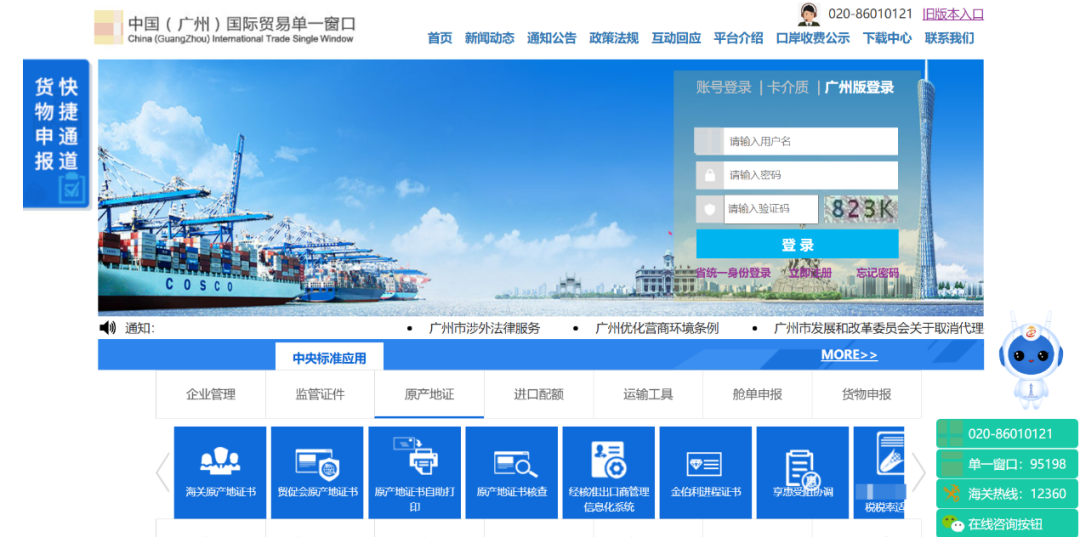Select the 中央标准应用 tab
Screen dimensions: 1080x537
(329, 358)
